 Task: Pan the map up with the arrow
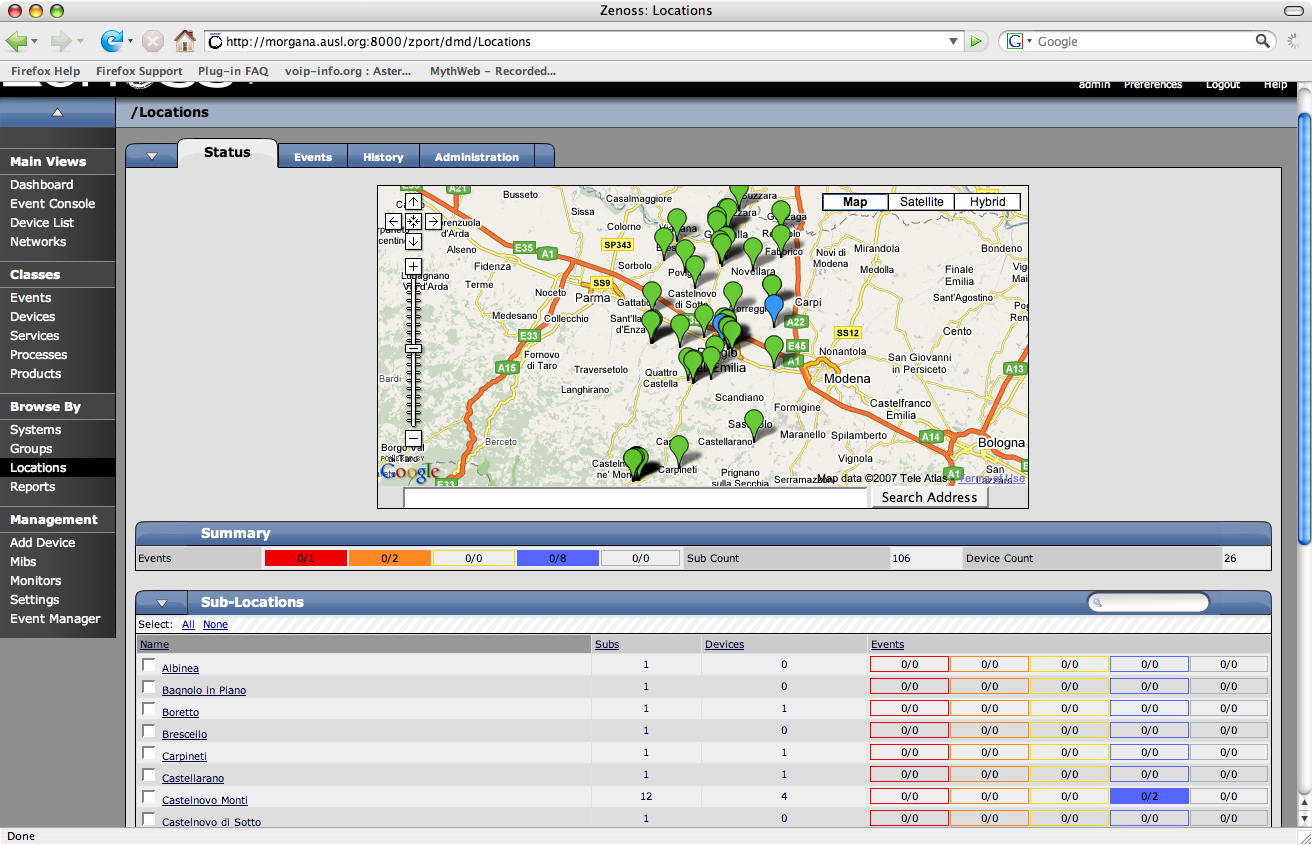pos(413,202)
